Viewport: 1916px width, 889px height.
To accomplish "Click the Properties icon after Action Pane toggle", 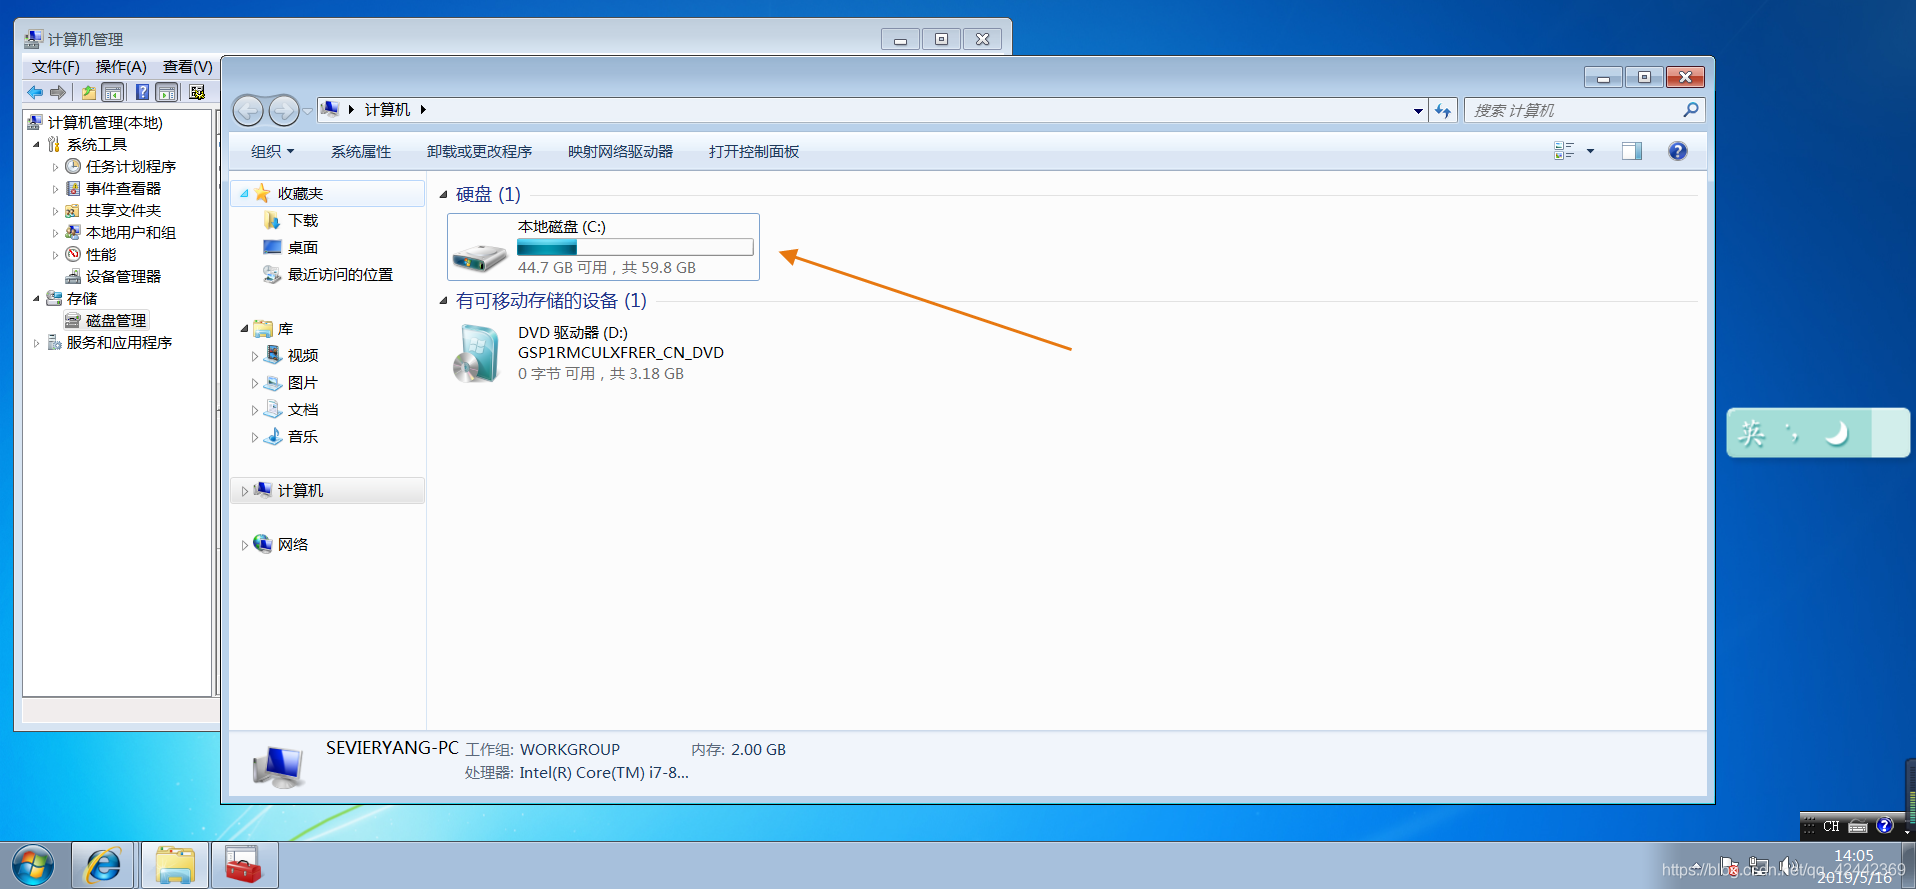I will (197, 93).
